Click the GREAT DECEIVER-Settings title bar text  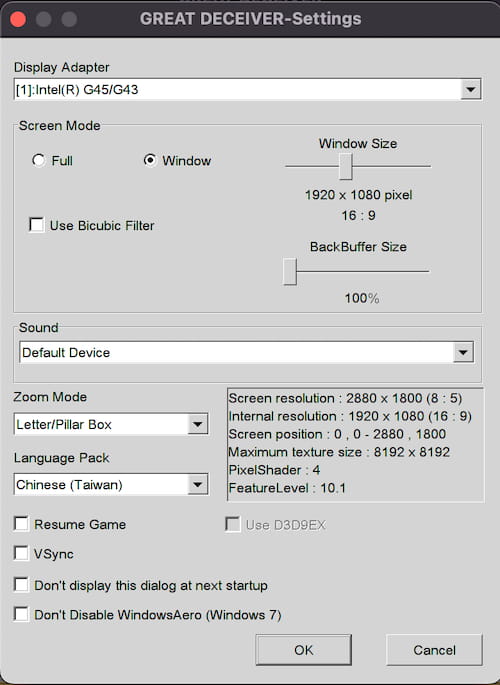(x=251, y=19)
